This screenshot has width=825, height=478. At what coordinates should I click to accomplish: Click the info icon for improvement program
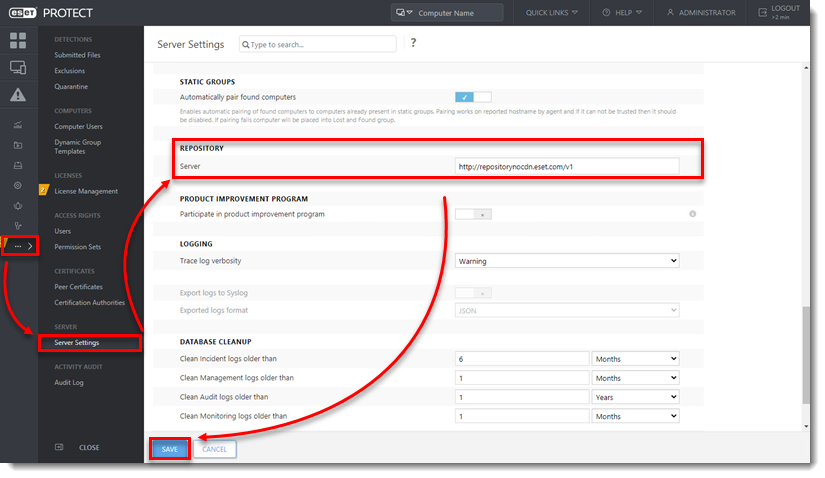(x=692, y=214)
